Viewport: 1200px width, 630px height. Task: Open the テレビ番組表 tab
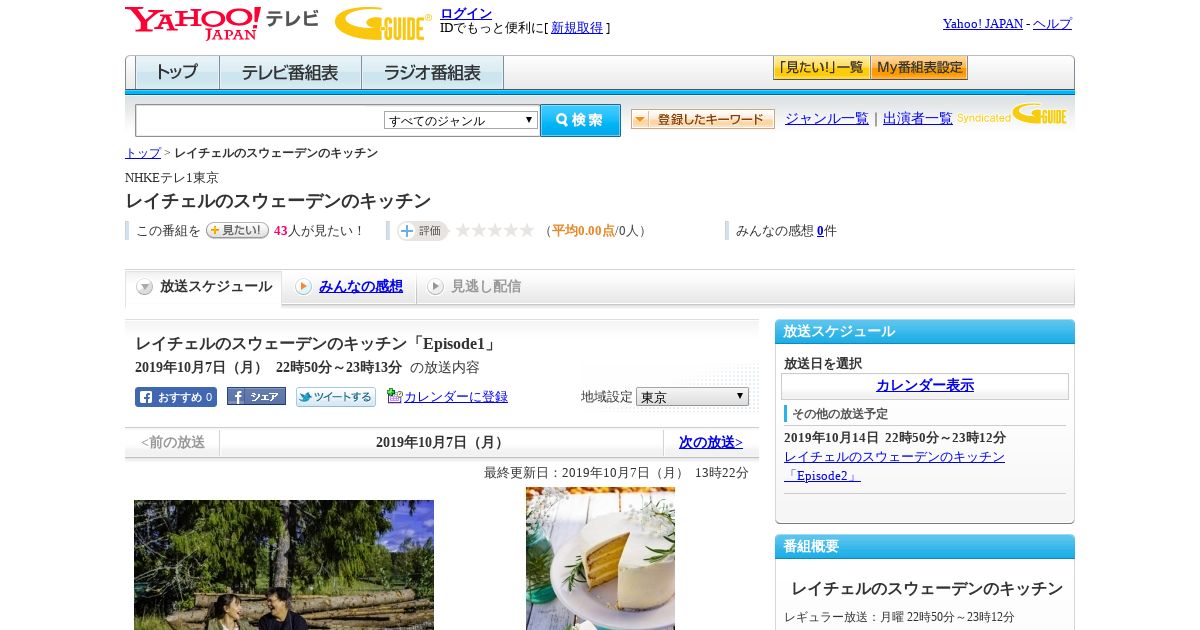[290, 73]
